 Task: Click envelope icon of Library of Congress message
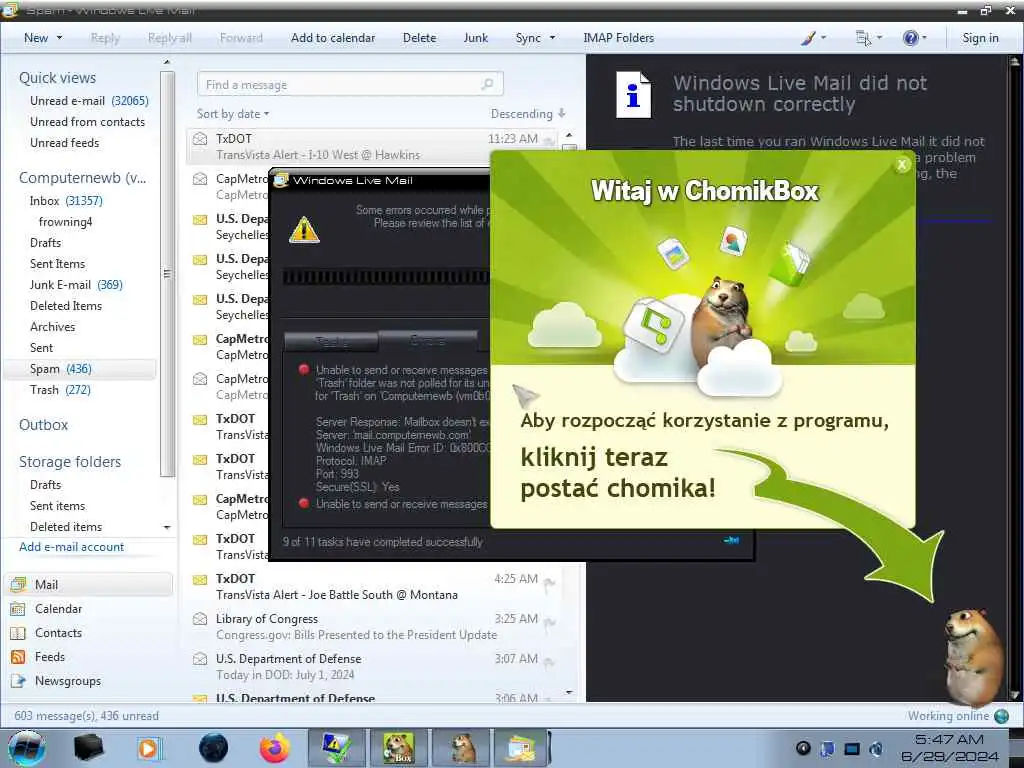pyautogui.click(x=200, y=618)
